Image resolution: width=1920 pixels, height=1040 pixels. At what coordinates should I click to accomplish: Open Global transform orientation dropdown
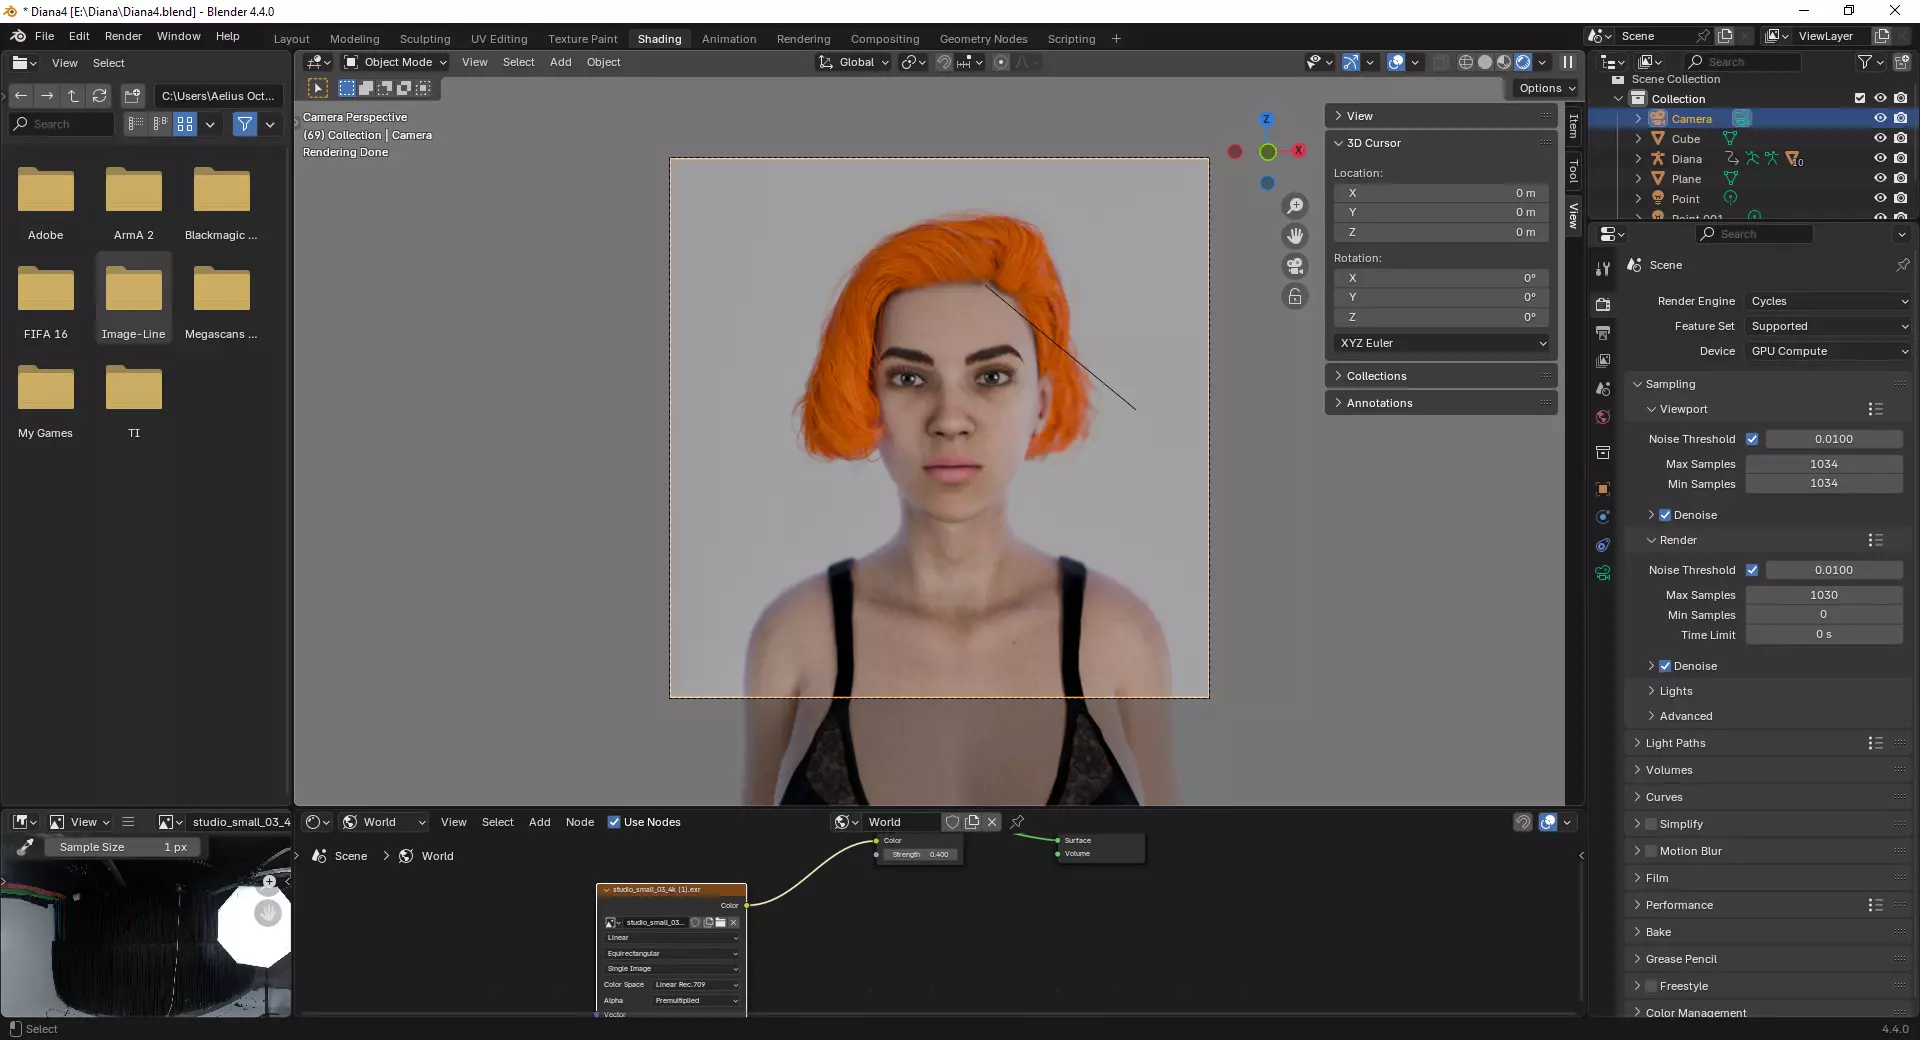[x=853, y=62]
